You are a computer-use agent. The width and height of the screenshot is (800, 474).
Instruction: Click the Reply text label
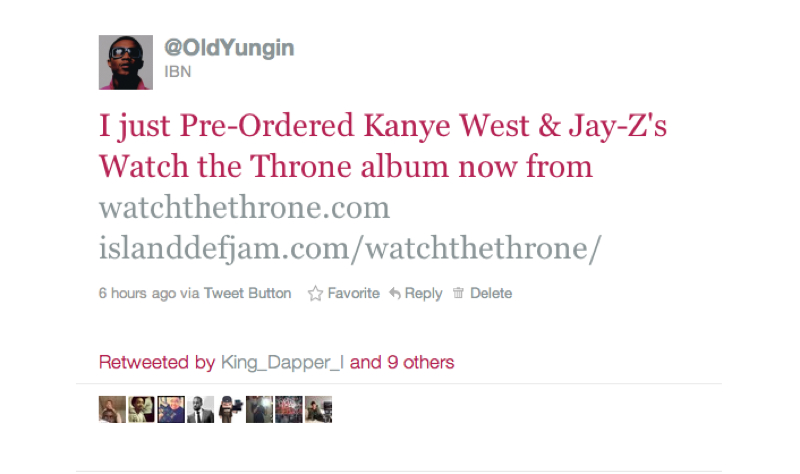click(x=423, y=293)
